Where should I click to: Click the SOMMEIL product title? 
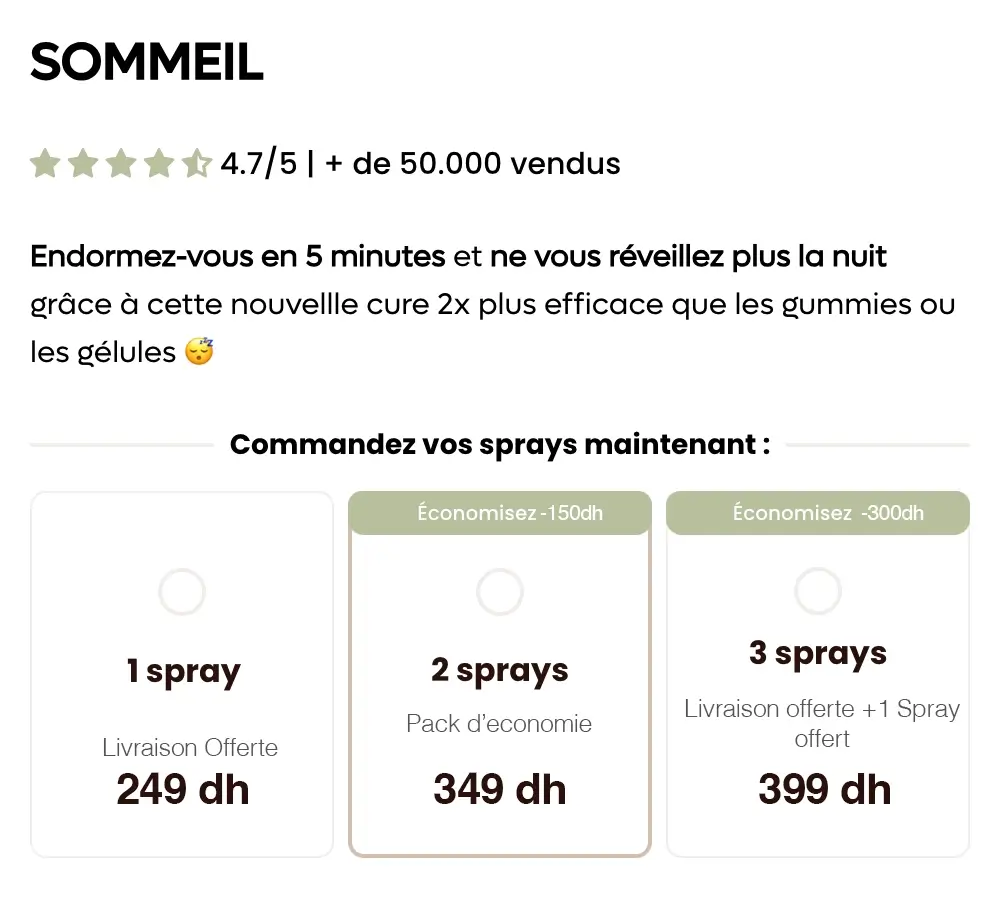147,62
